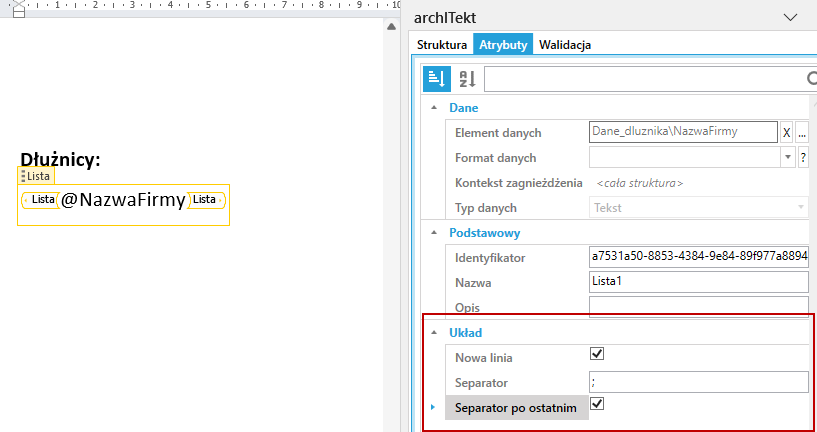The image size is (817, 432).
Task: Open the Format danych dropdown
Action: (x=787, y=157)
